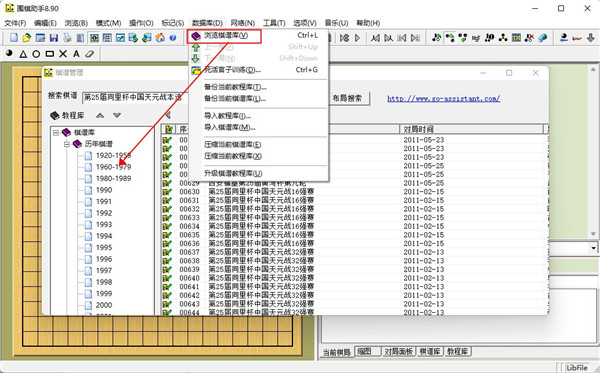600x373 pixels.
Task: Choose 导入棋谱库(M) menu entry
Action: [x=258, y=127]
